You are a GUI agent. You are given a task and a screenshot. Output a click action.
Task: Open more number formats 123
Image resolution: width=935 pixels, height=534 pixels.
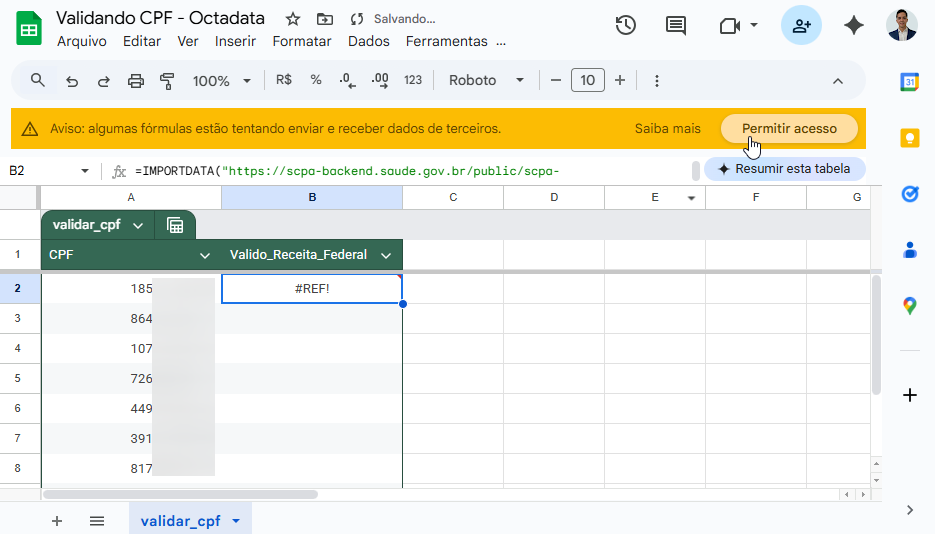point(413,80)
